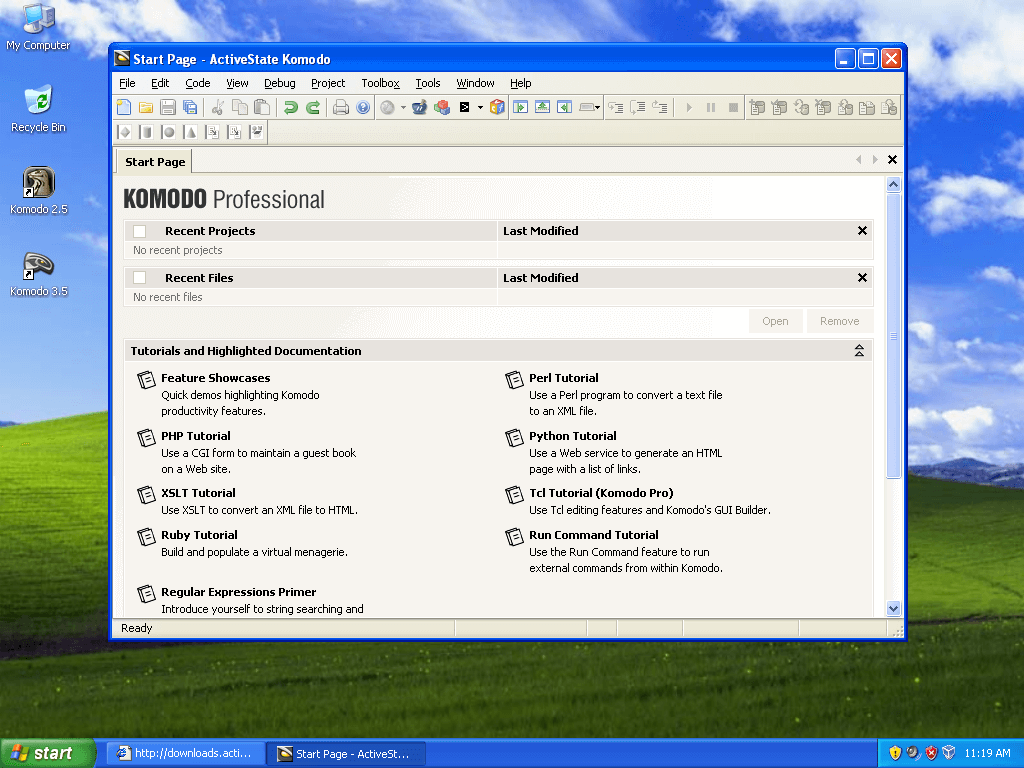Select the Komodo 3.5 desktop shortcut
1024x768 pixels.
click(x=39, y=274)
